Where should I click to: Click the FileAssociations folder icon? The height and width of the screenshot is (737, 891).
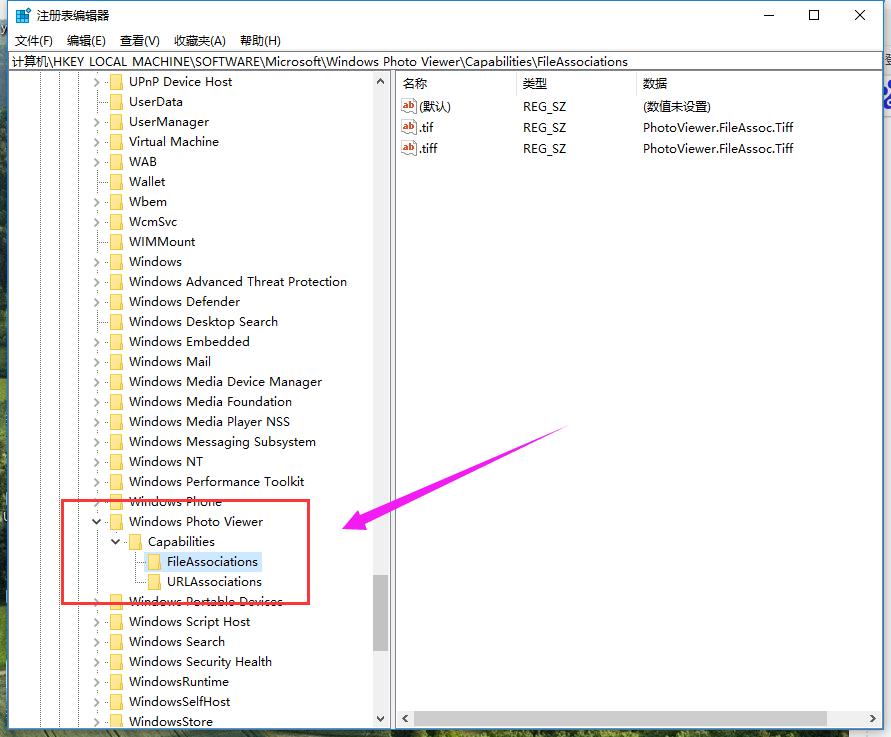[x=153, y=561]
